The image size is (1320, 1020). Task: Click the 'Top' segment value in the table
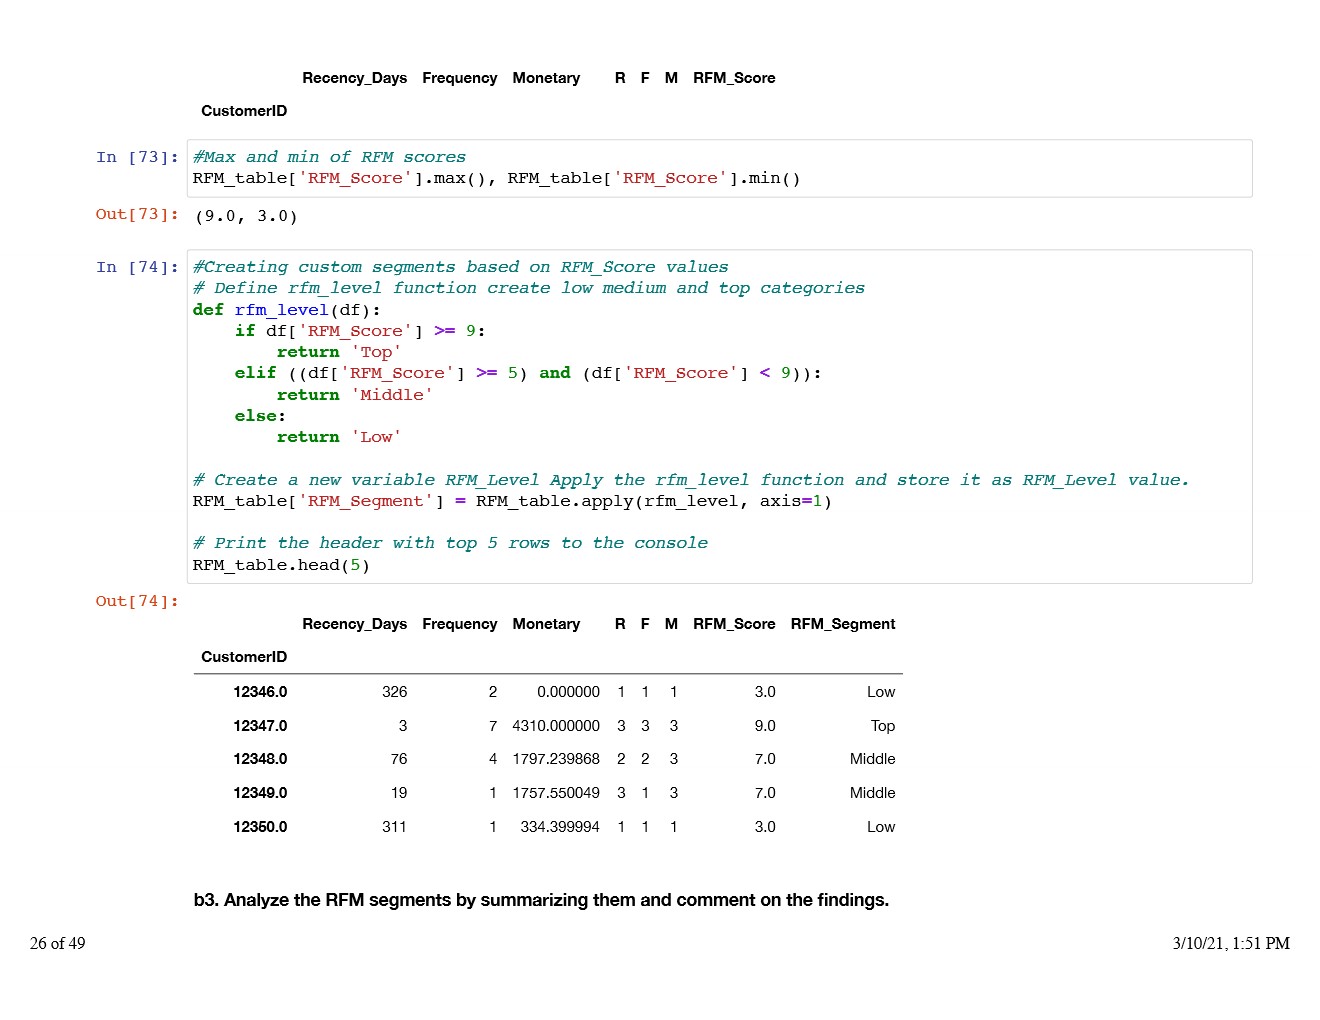click(x=882, y=726)
